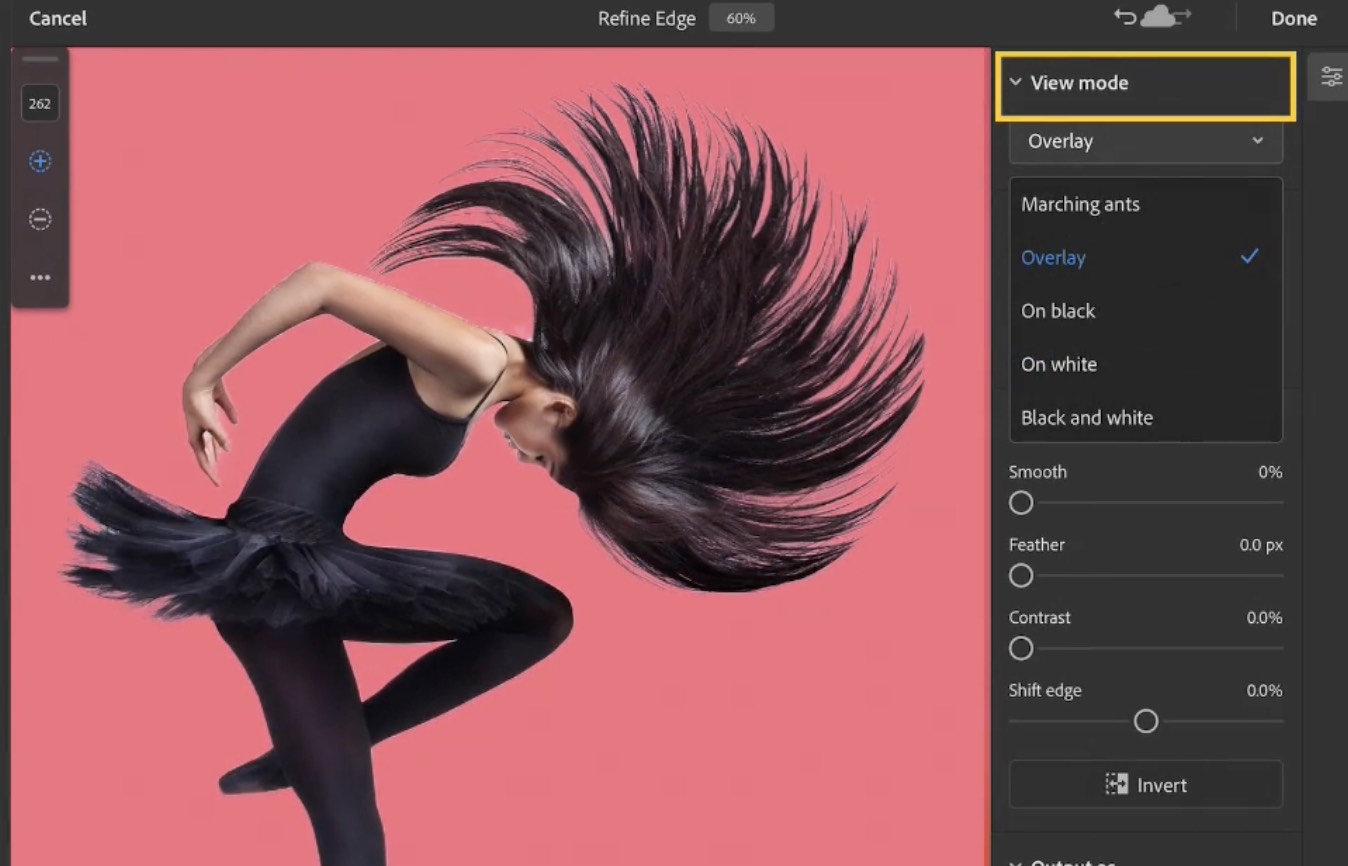Click the Refine Edge title label
Screen dimensions: 1348x866
tap(647, 18)
